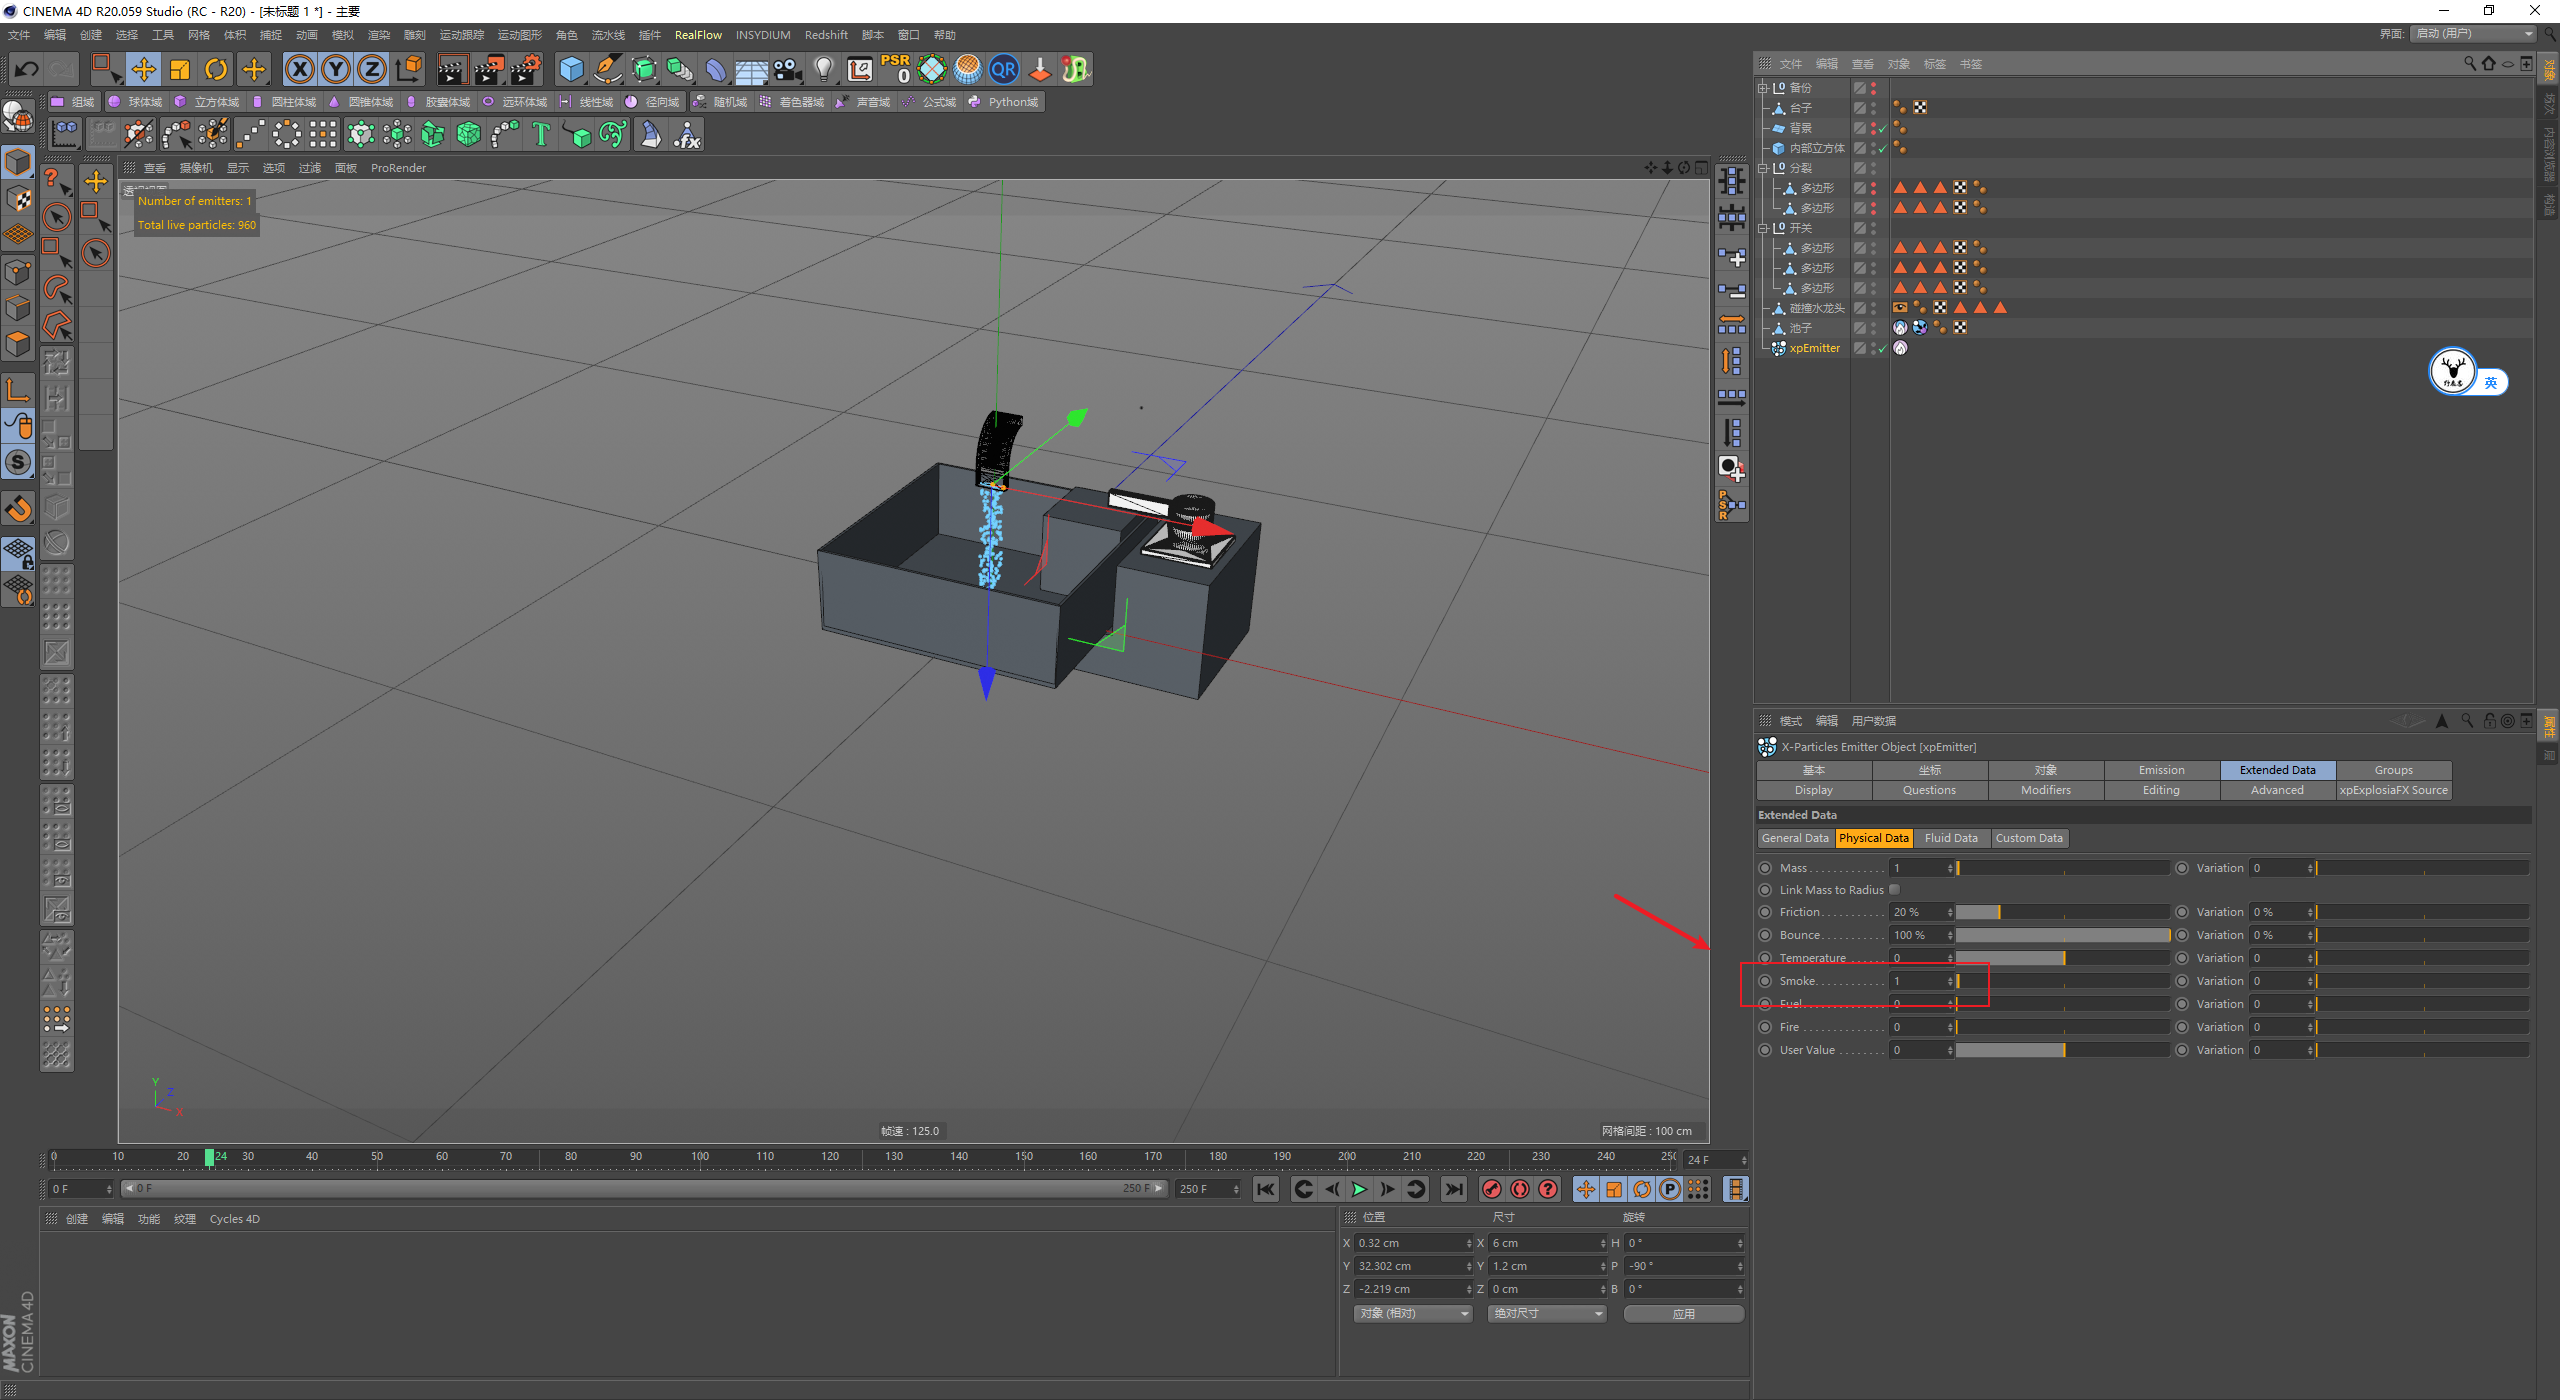
Task: Click the light bulb icon
Action: [823, 69]
